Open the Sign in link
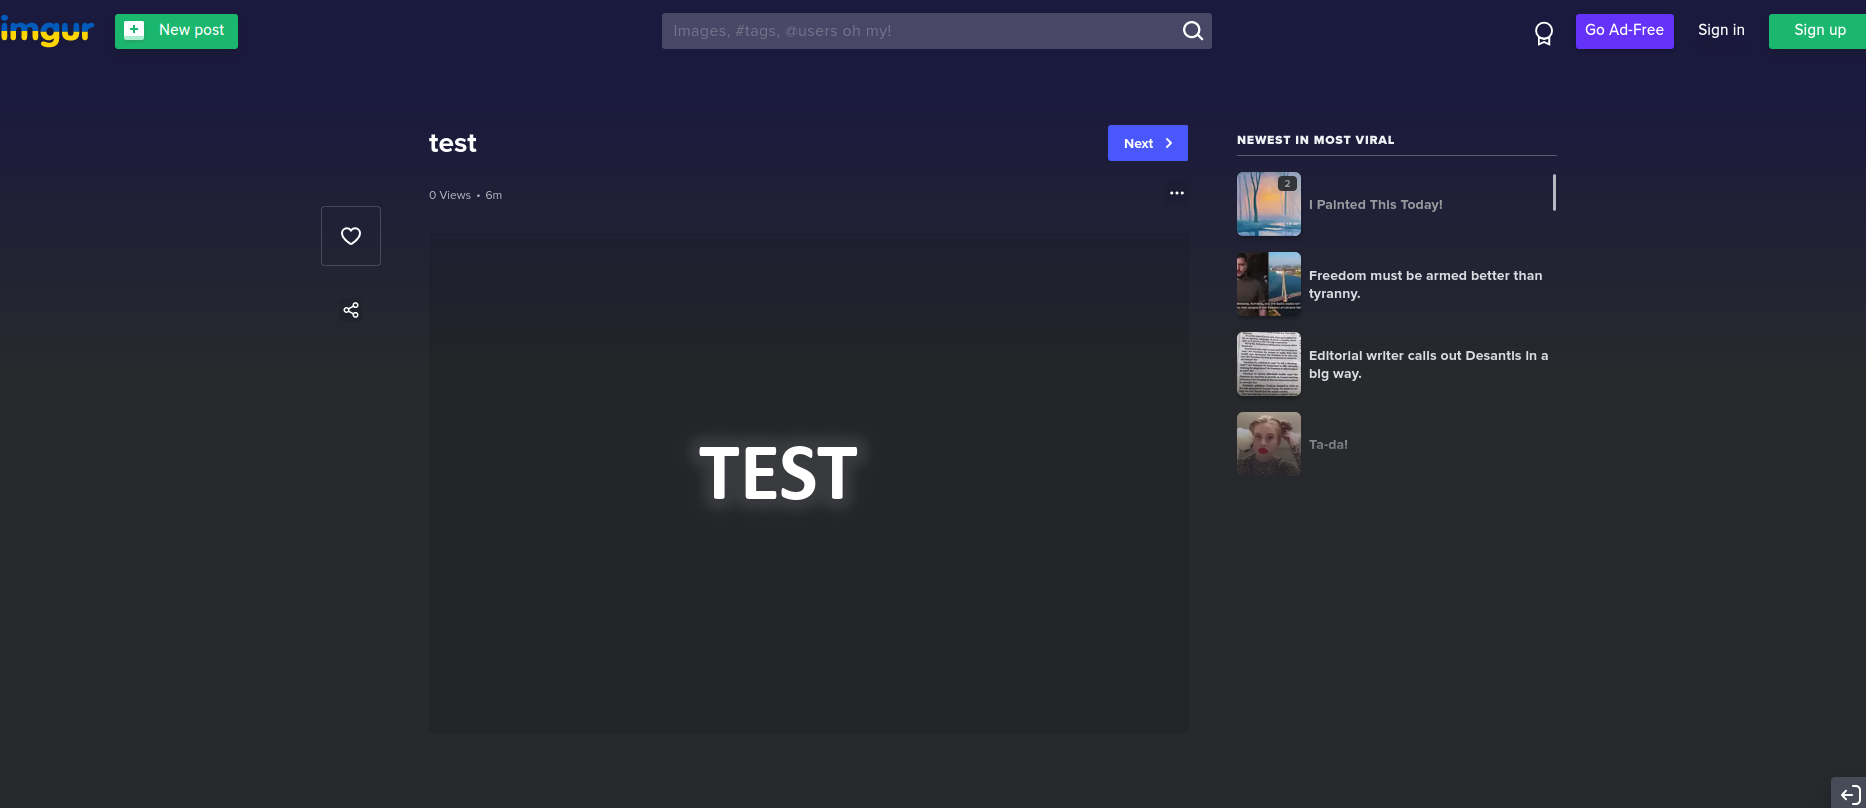Screen dimensions: 1866x808 coord(1721,30)
